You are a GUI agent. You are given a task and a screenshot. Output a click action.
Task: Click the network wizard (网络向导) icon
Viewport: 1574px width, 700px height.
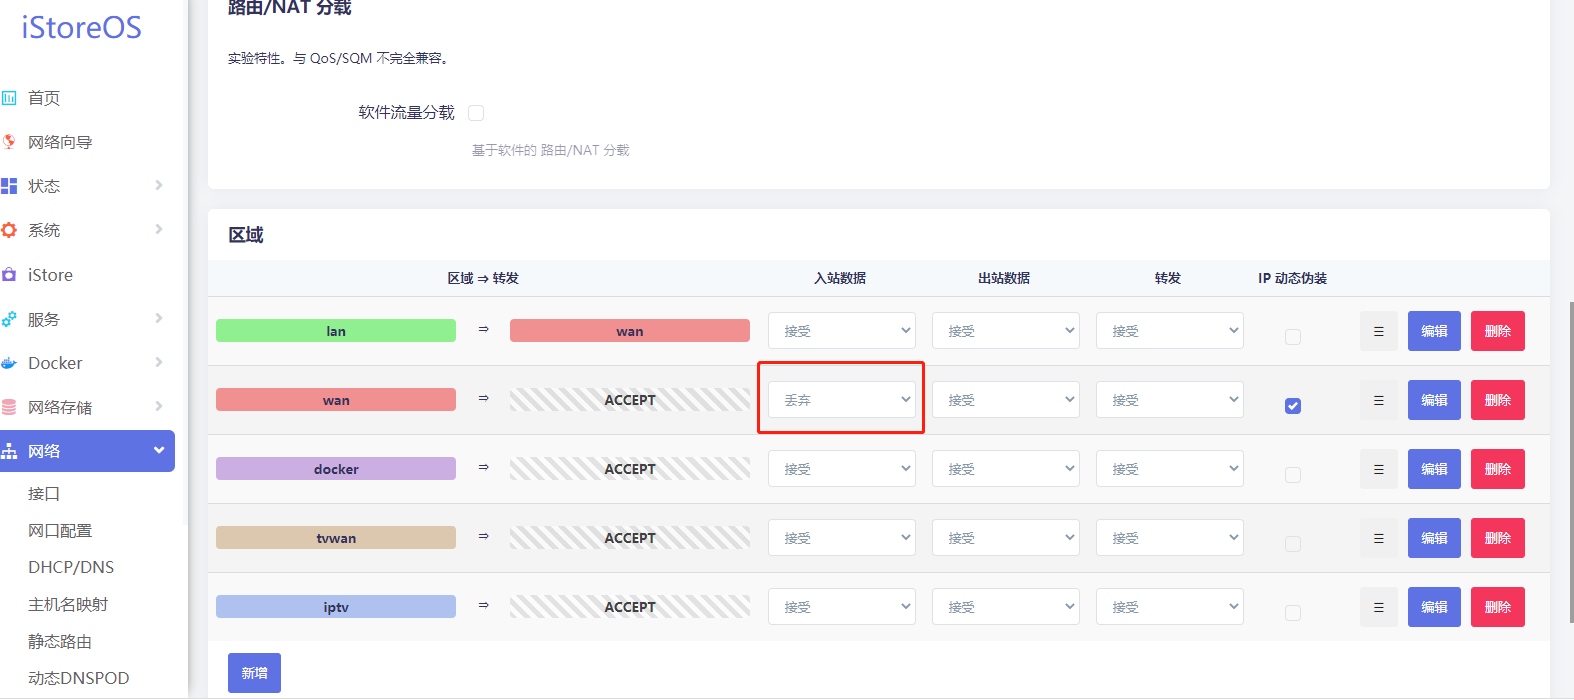9,142
